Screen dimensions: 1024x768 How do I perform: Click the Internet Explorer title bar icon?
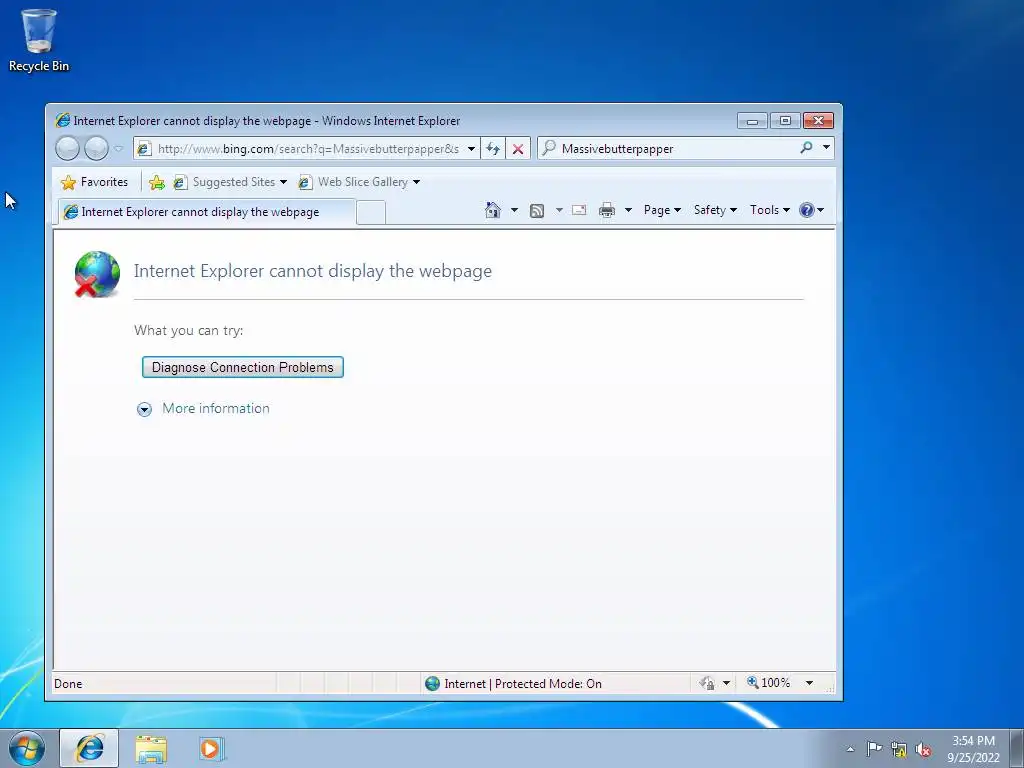coord(63,120)
